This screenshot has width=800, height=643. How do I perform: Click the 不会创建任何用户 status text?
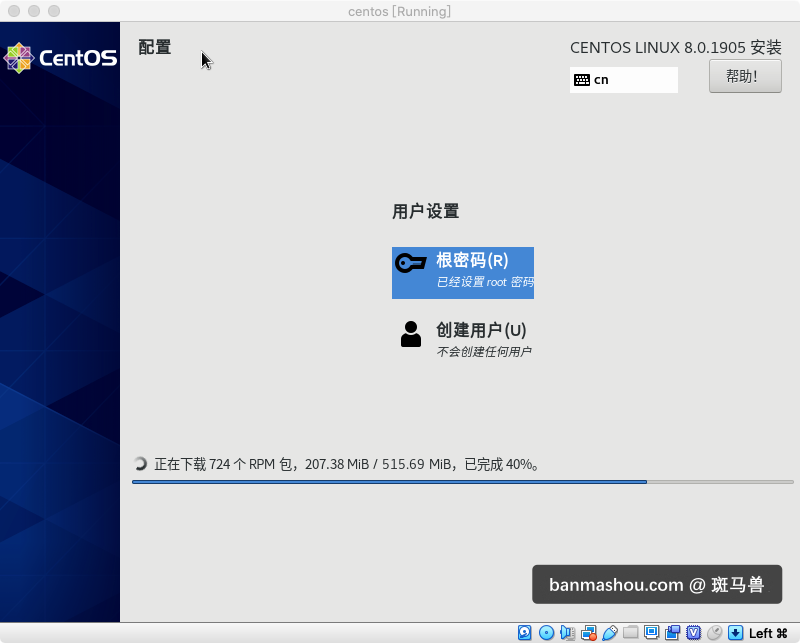click(484, 352)
